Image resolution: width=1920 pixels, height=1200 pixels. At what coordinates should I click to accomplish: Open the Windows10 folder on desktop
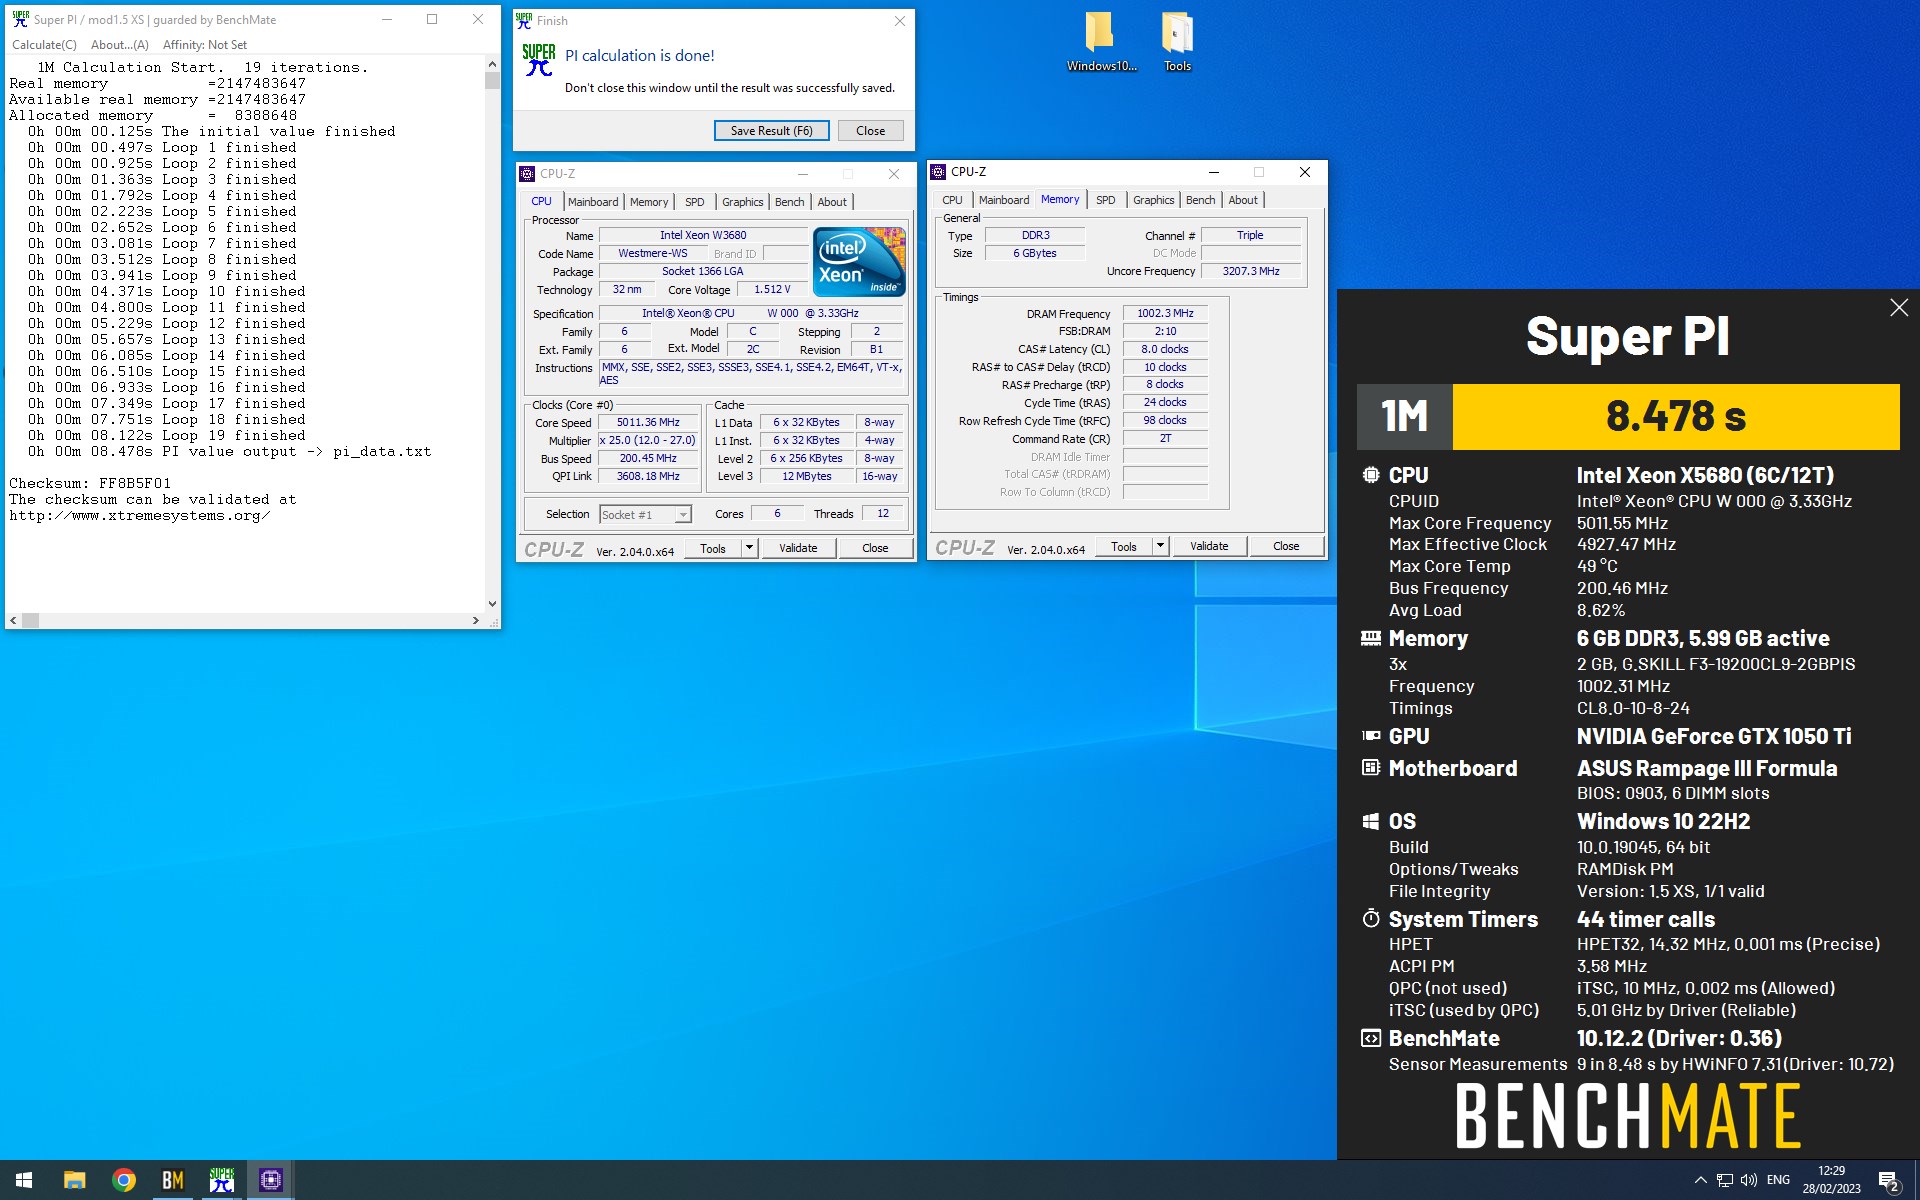point(1100,42)
